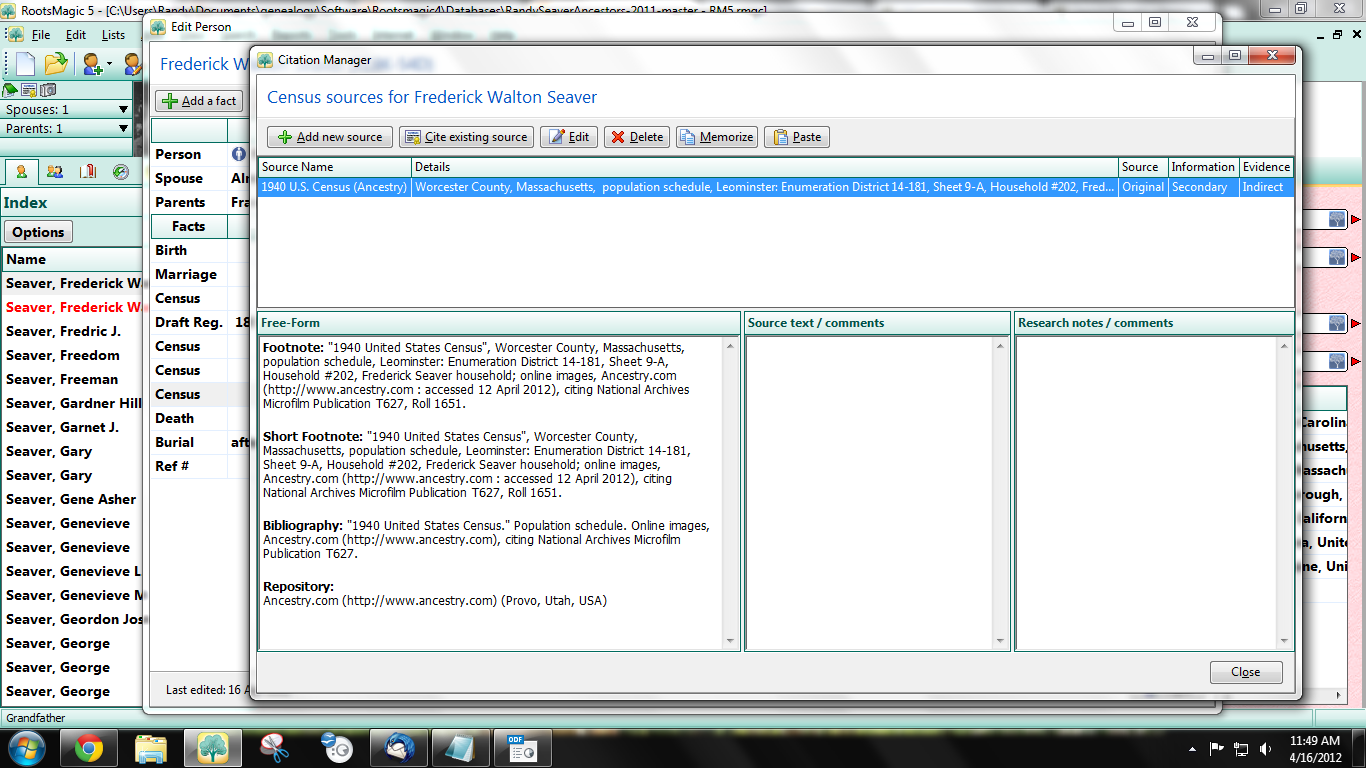Memorize the selected source citation
This screenshot has height=768, width=1366.
[716, 137]
